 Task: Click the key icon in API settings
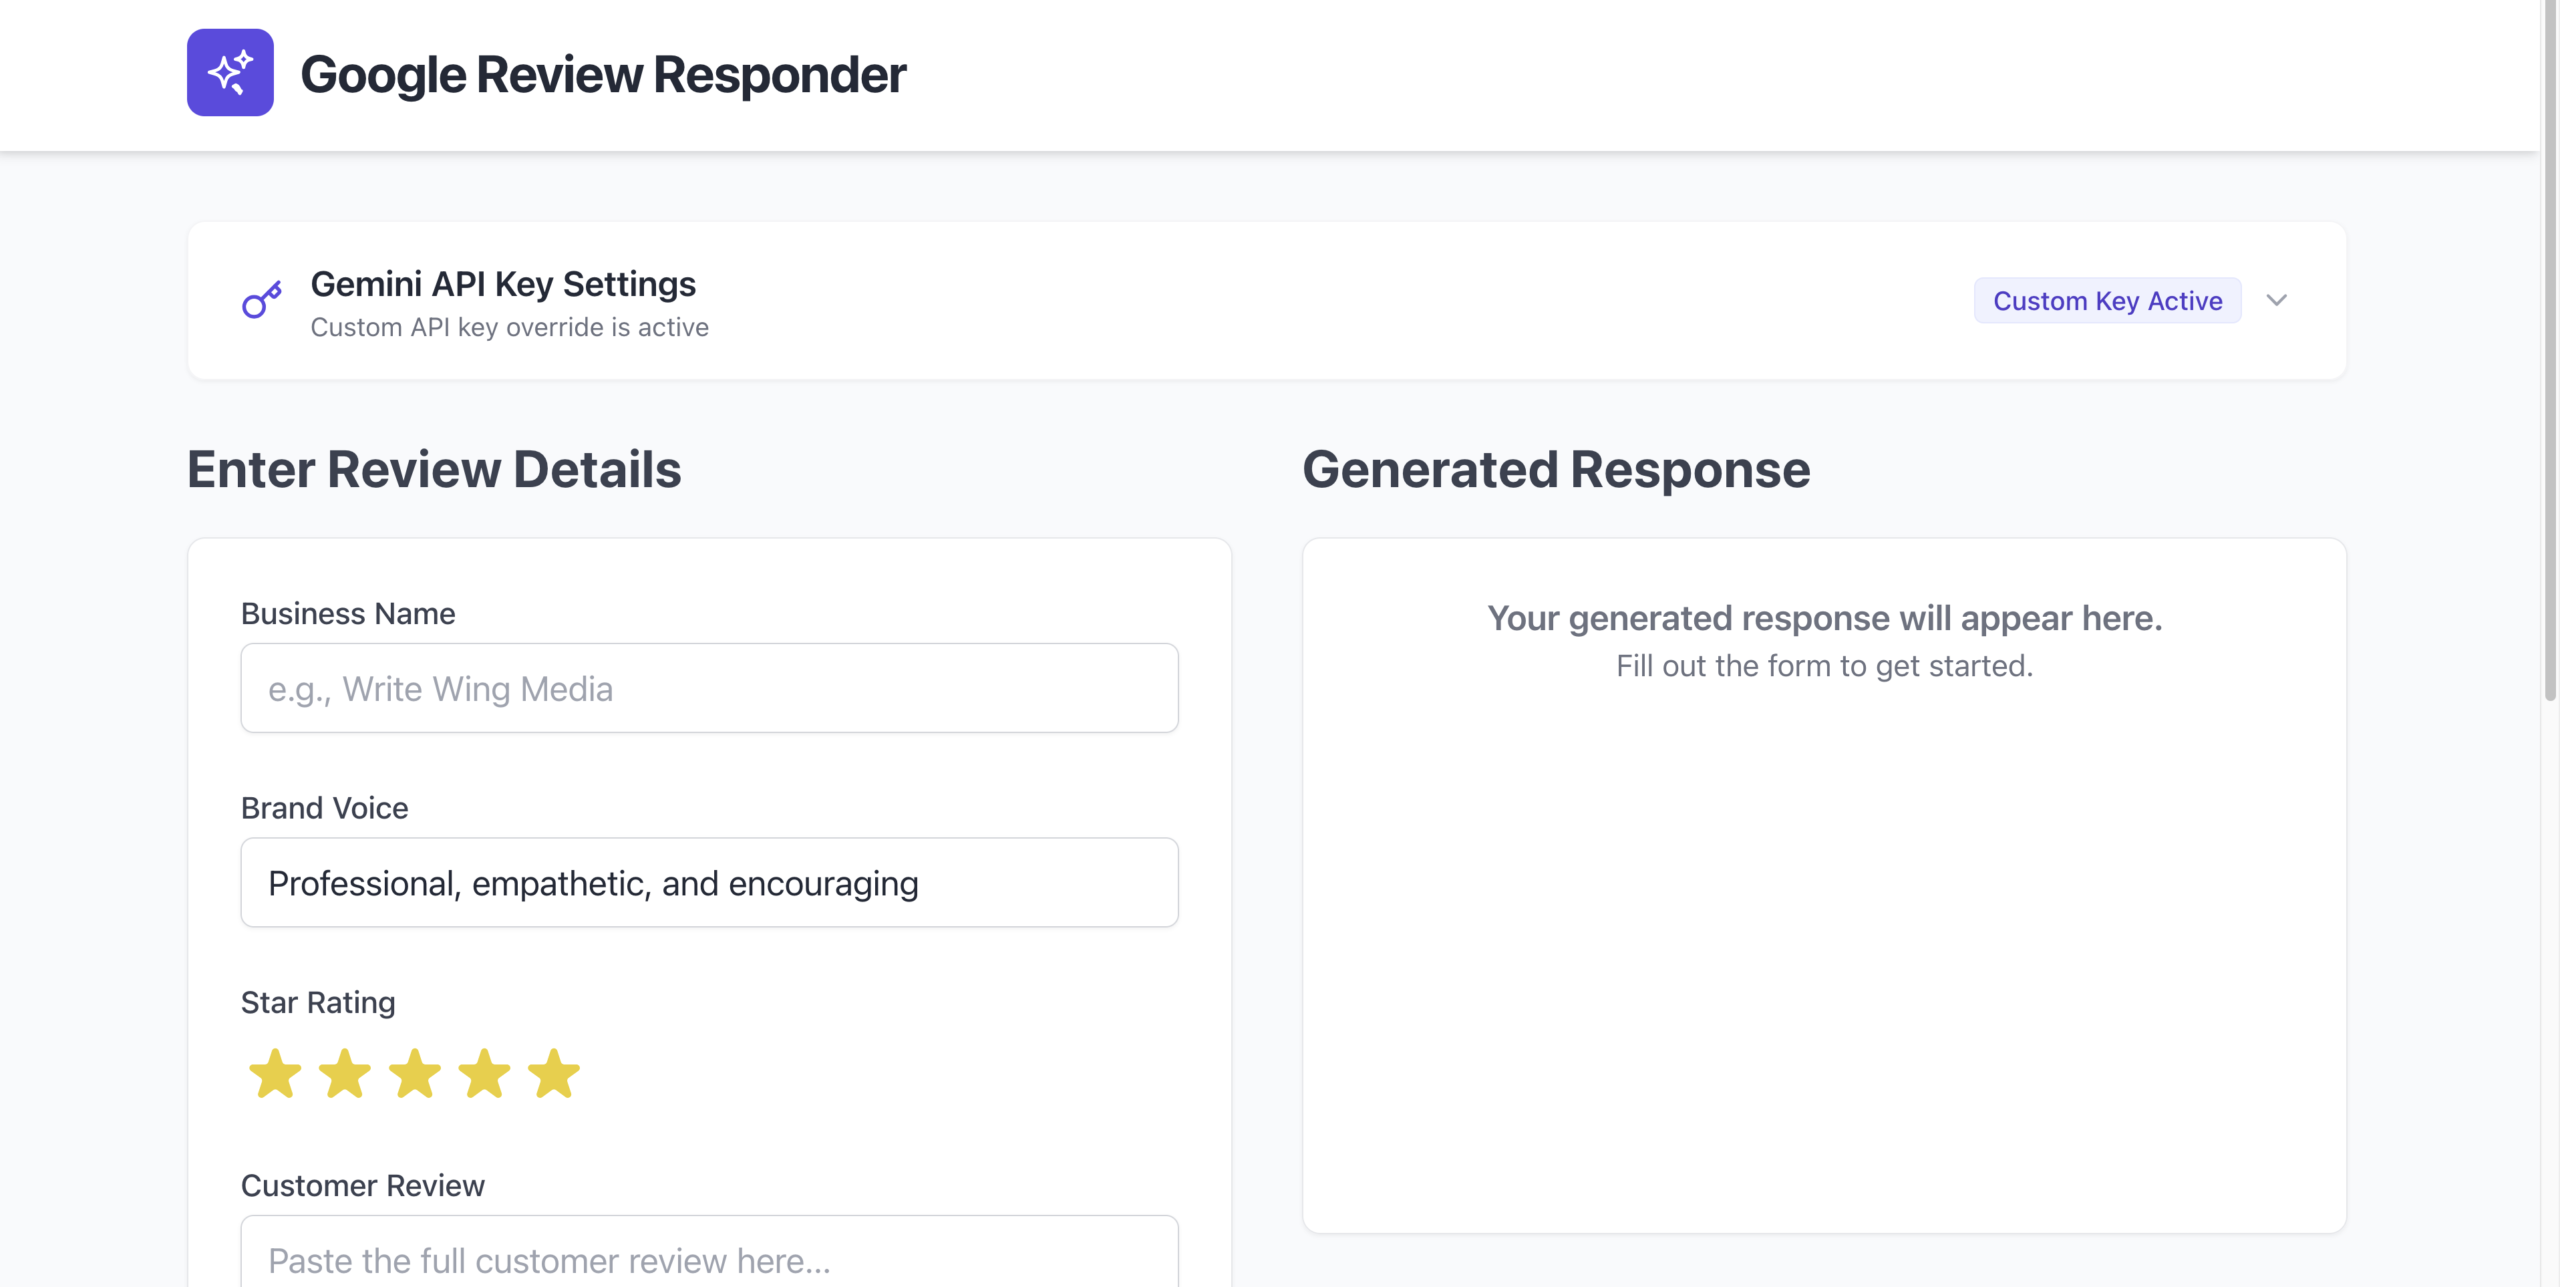(x=262, y=300)
